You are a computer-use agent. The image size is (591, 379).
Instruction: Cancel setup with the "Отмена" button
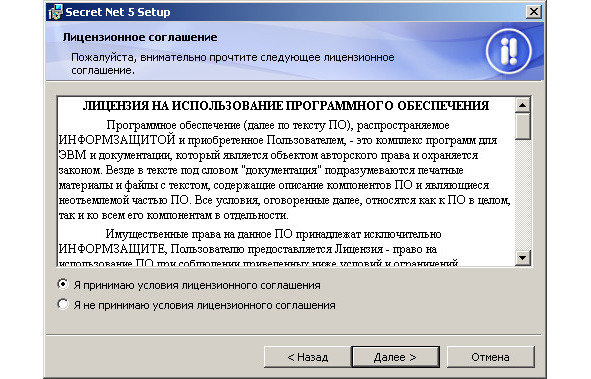pos(490,357)
